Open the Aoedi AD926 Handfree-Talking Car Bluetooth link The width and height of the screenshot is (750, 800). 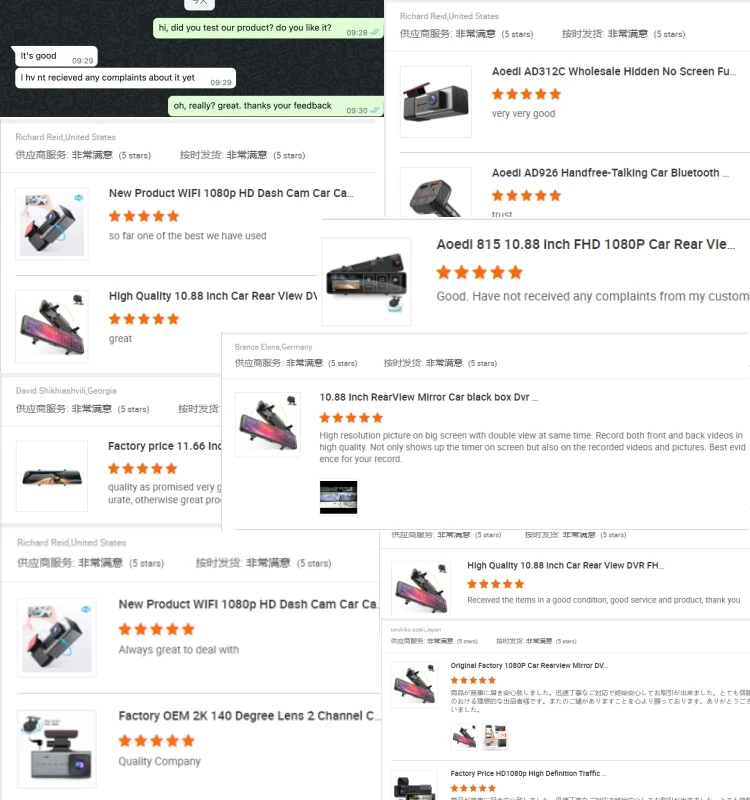[x=610, y=173]
